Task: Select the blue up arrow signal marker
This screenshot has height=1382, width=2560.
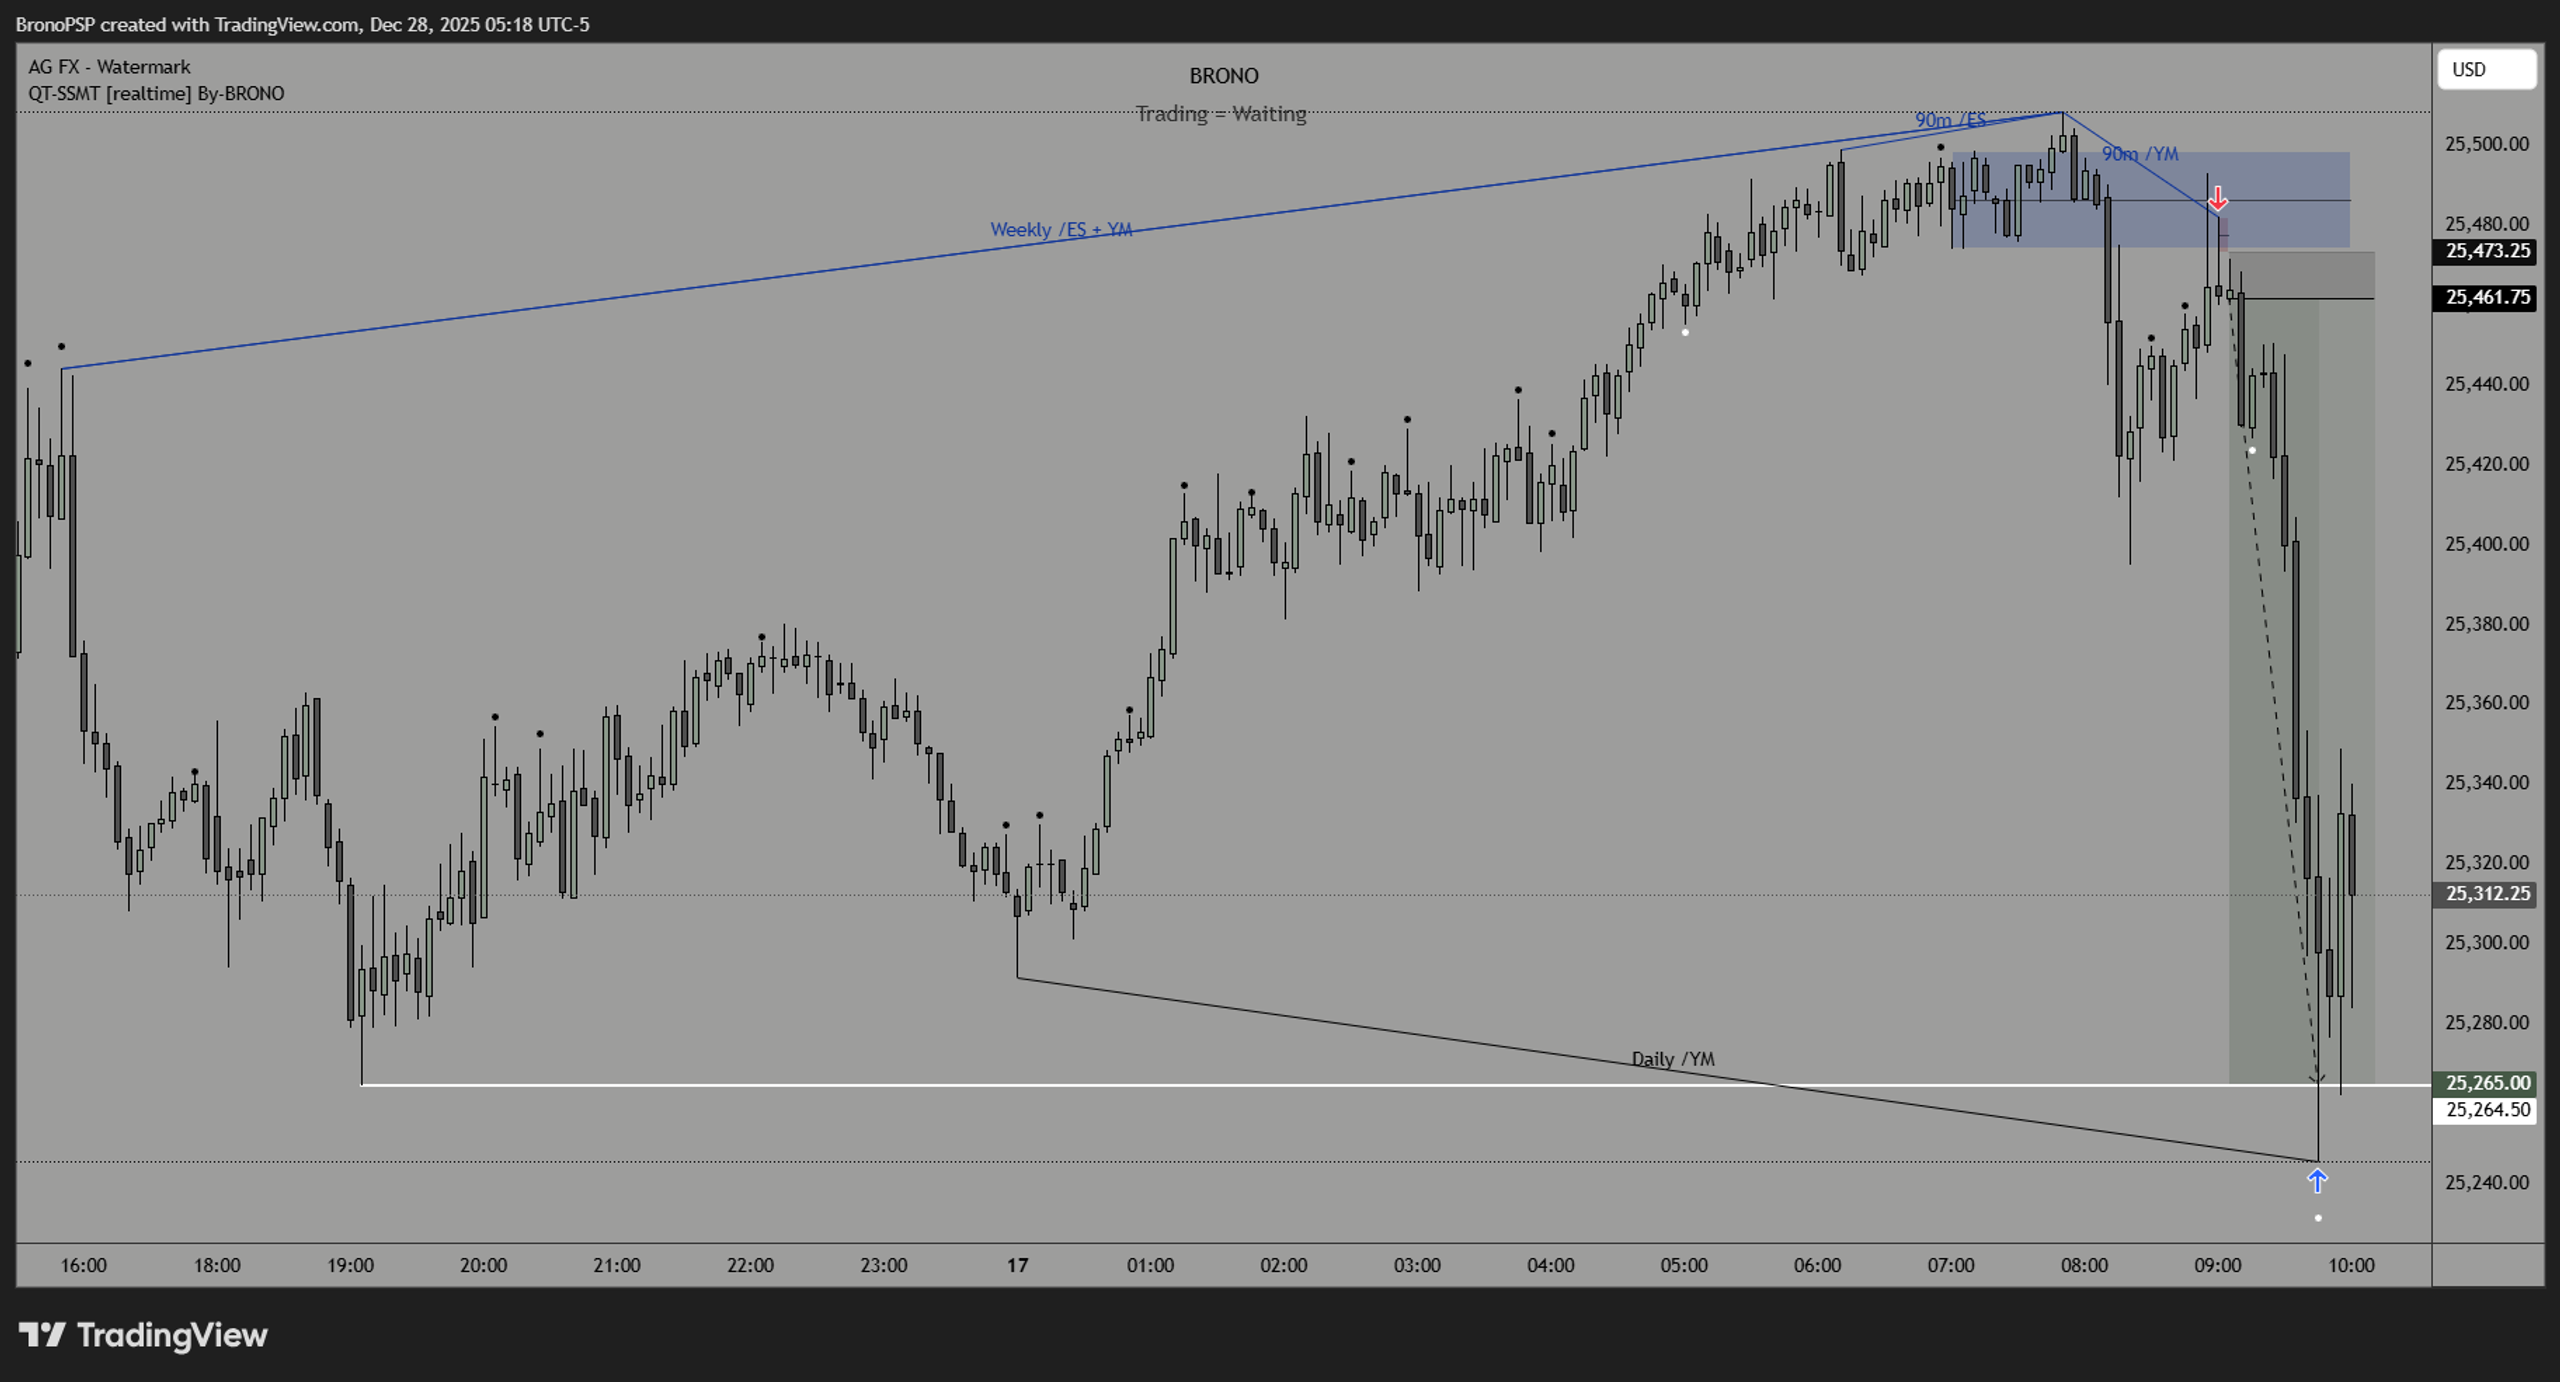Action: [x=2317, y=1181]
